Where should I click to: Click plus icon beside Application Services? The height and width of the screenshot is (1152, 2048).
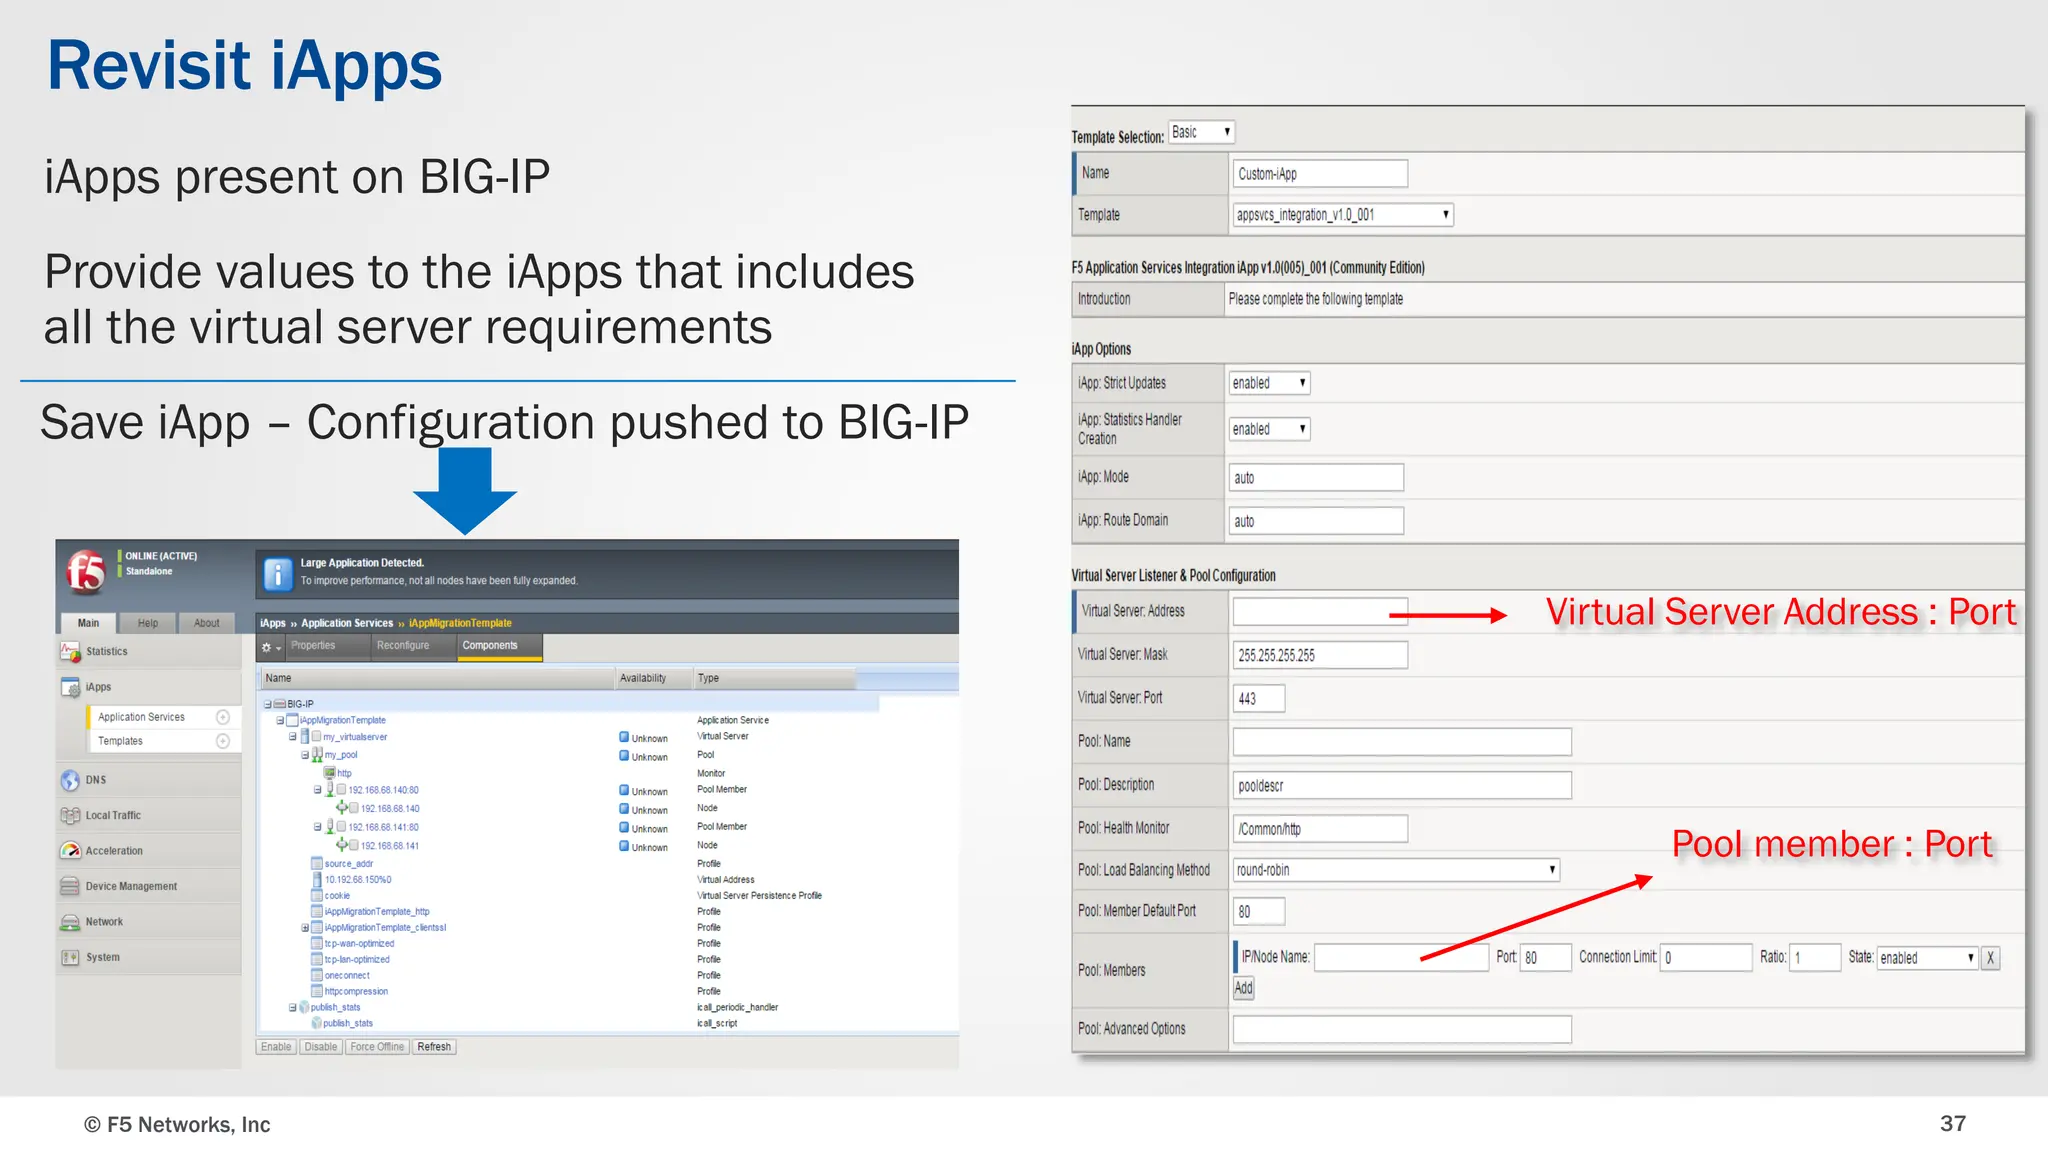(223, 717)
